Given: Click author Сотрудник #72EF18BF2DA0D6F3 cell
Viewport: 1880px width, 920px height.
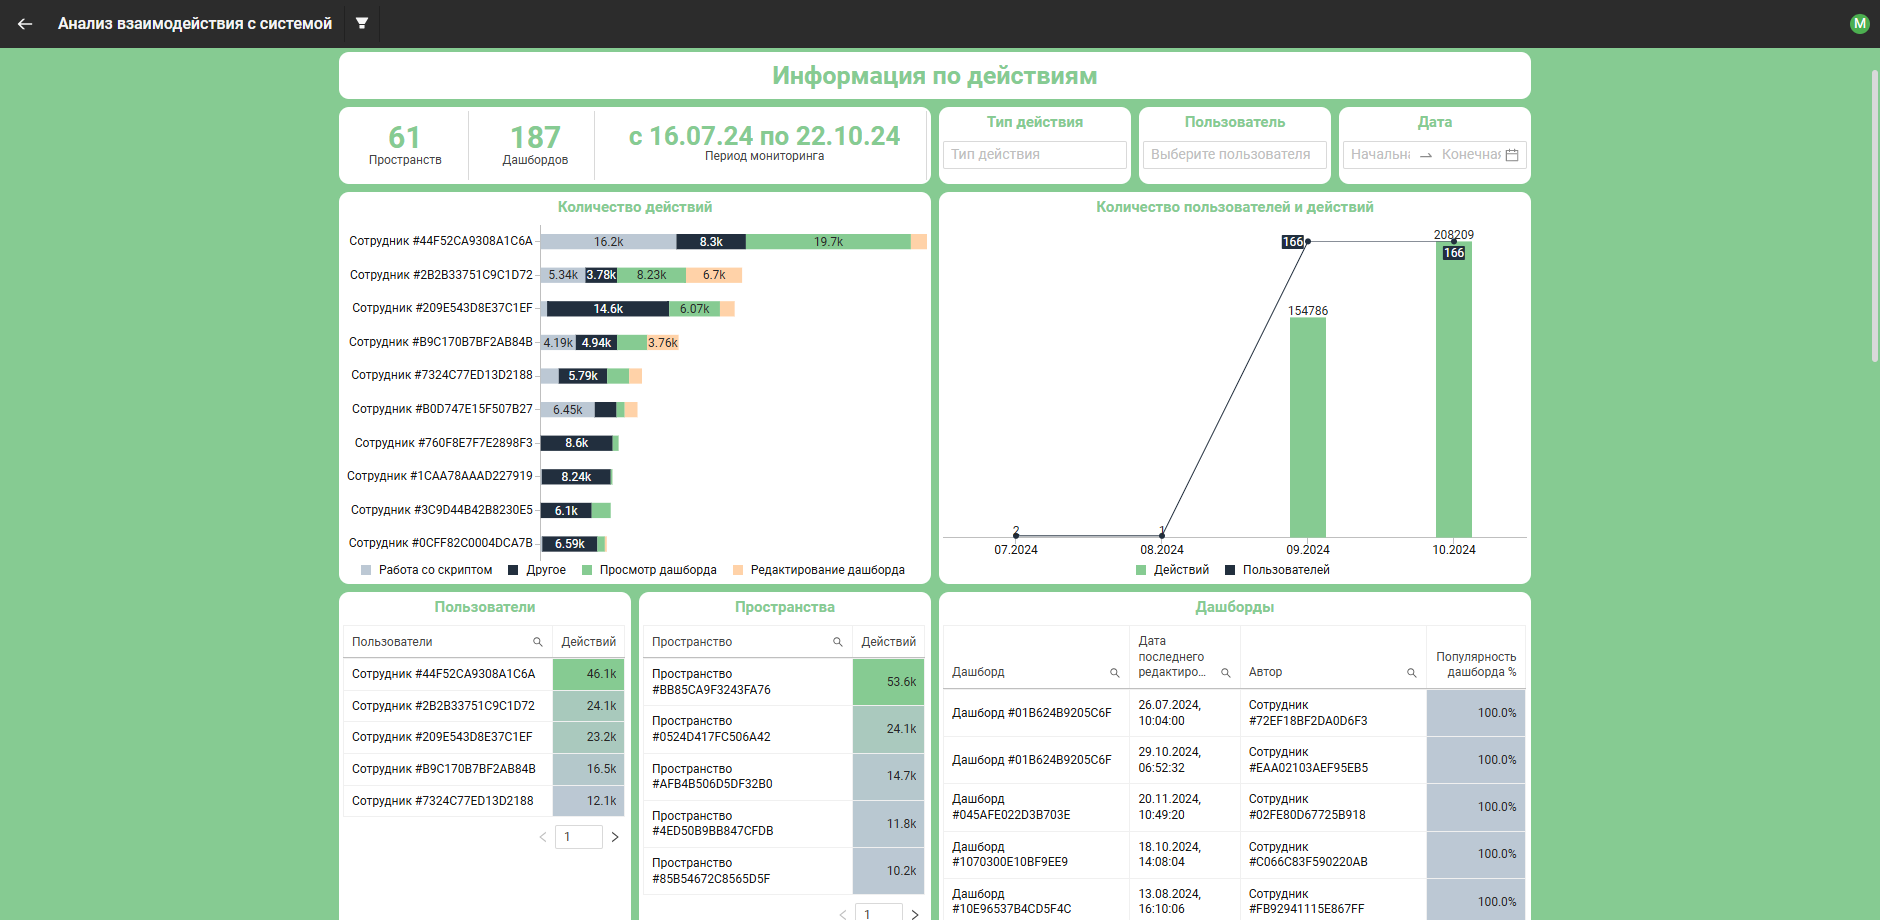Looking at the screenshot, I should tap(1332, 713).
